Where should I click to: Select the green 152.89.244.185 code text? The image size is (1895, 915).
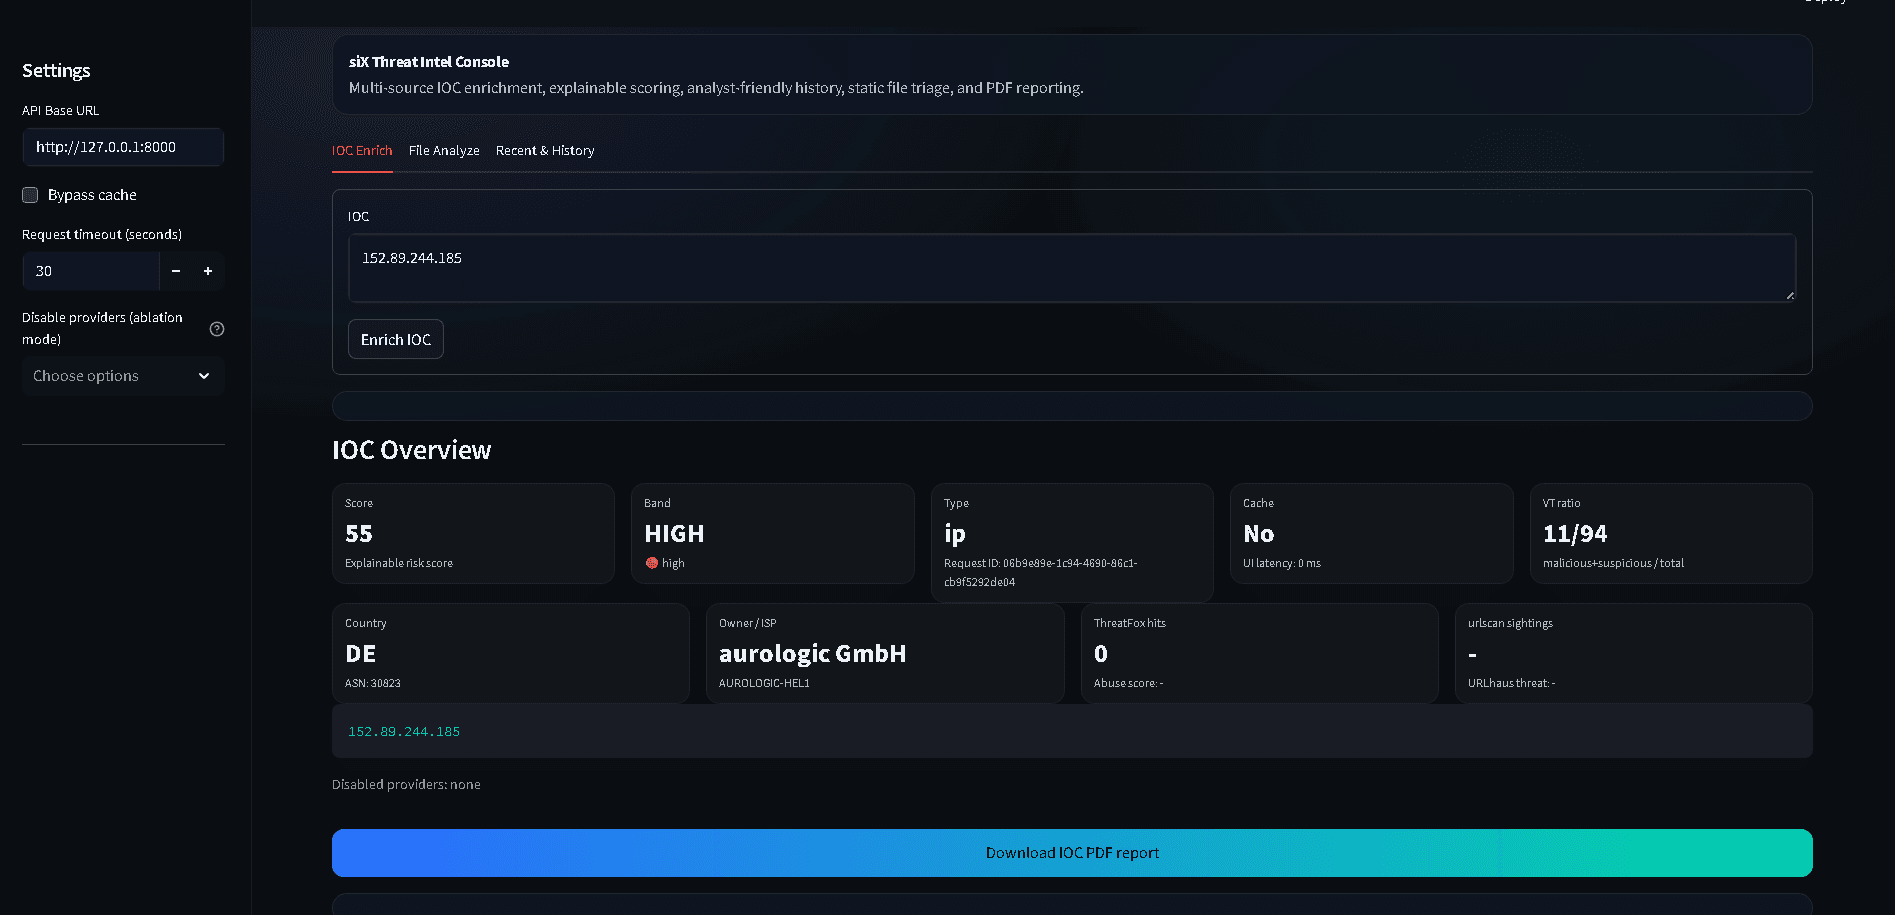[x=404, y=732]
